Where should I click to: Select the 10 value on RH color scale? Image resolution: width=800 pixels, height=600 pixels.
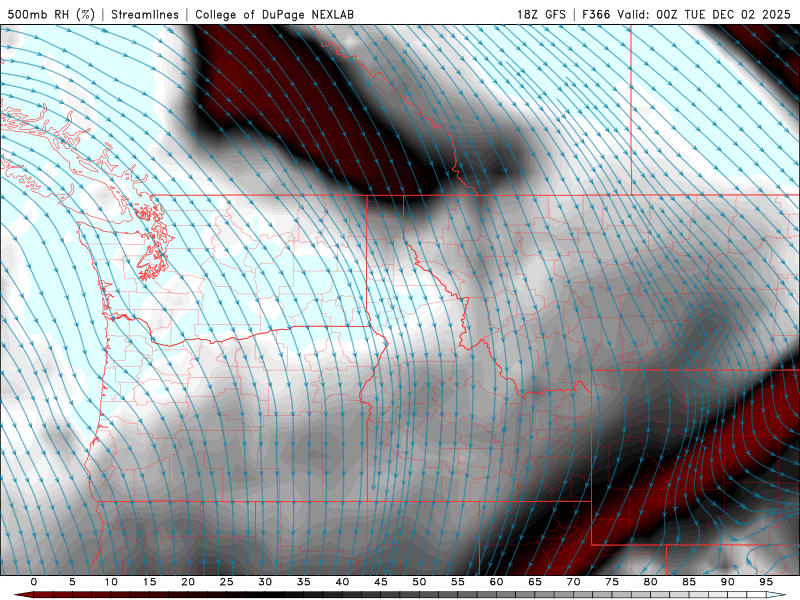111,582
